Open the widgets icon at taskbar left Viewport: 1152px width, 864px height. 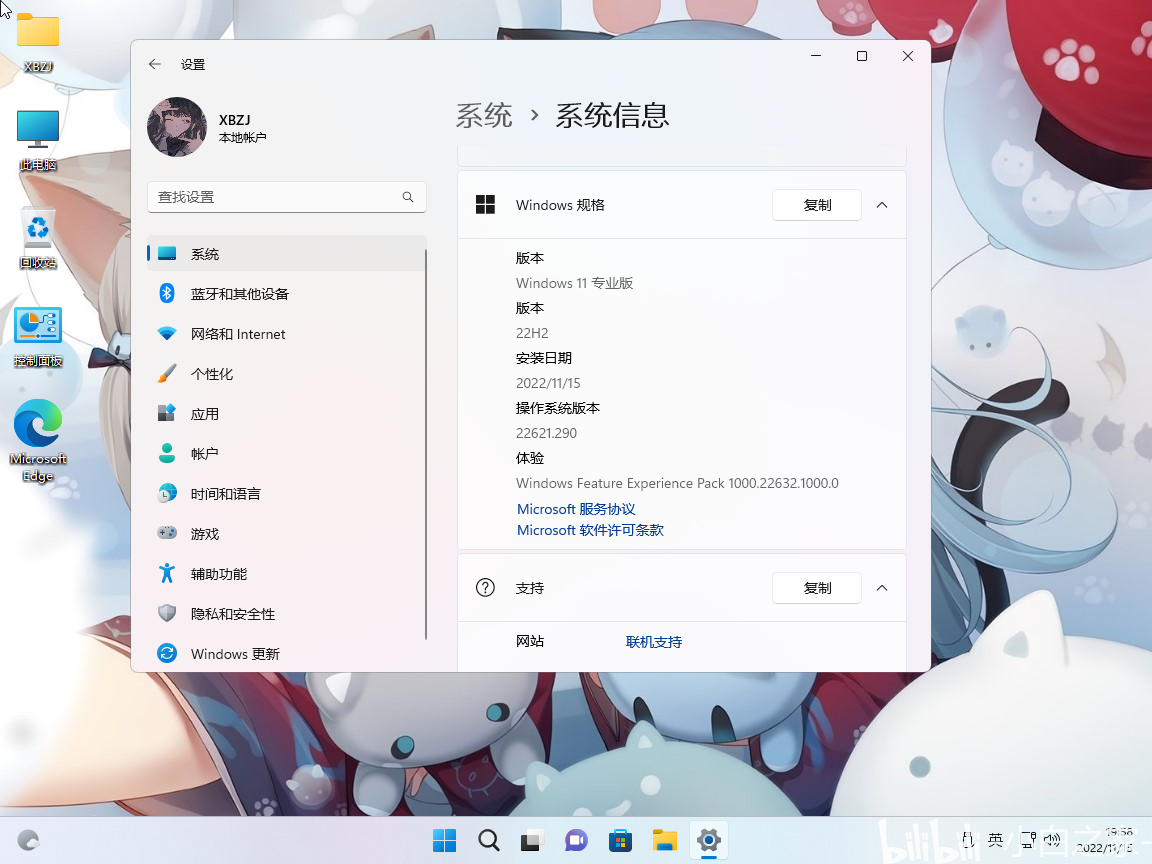click(x=28, y=840)
